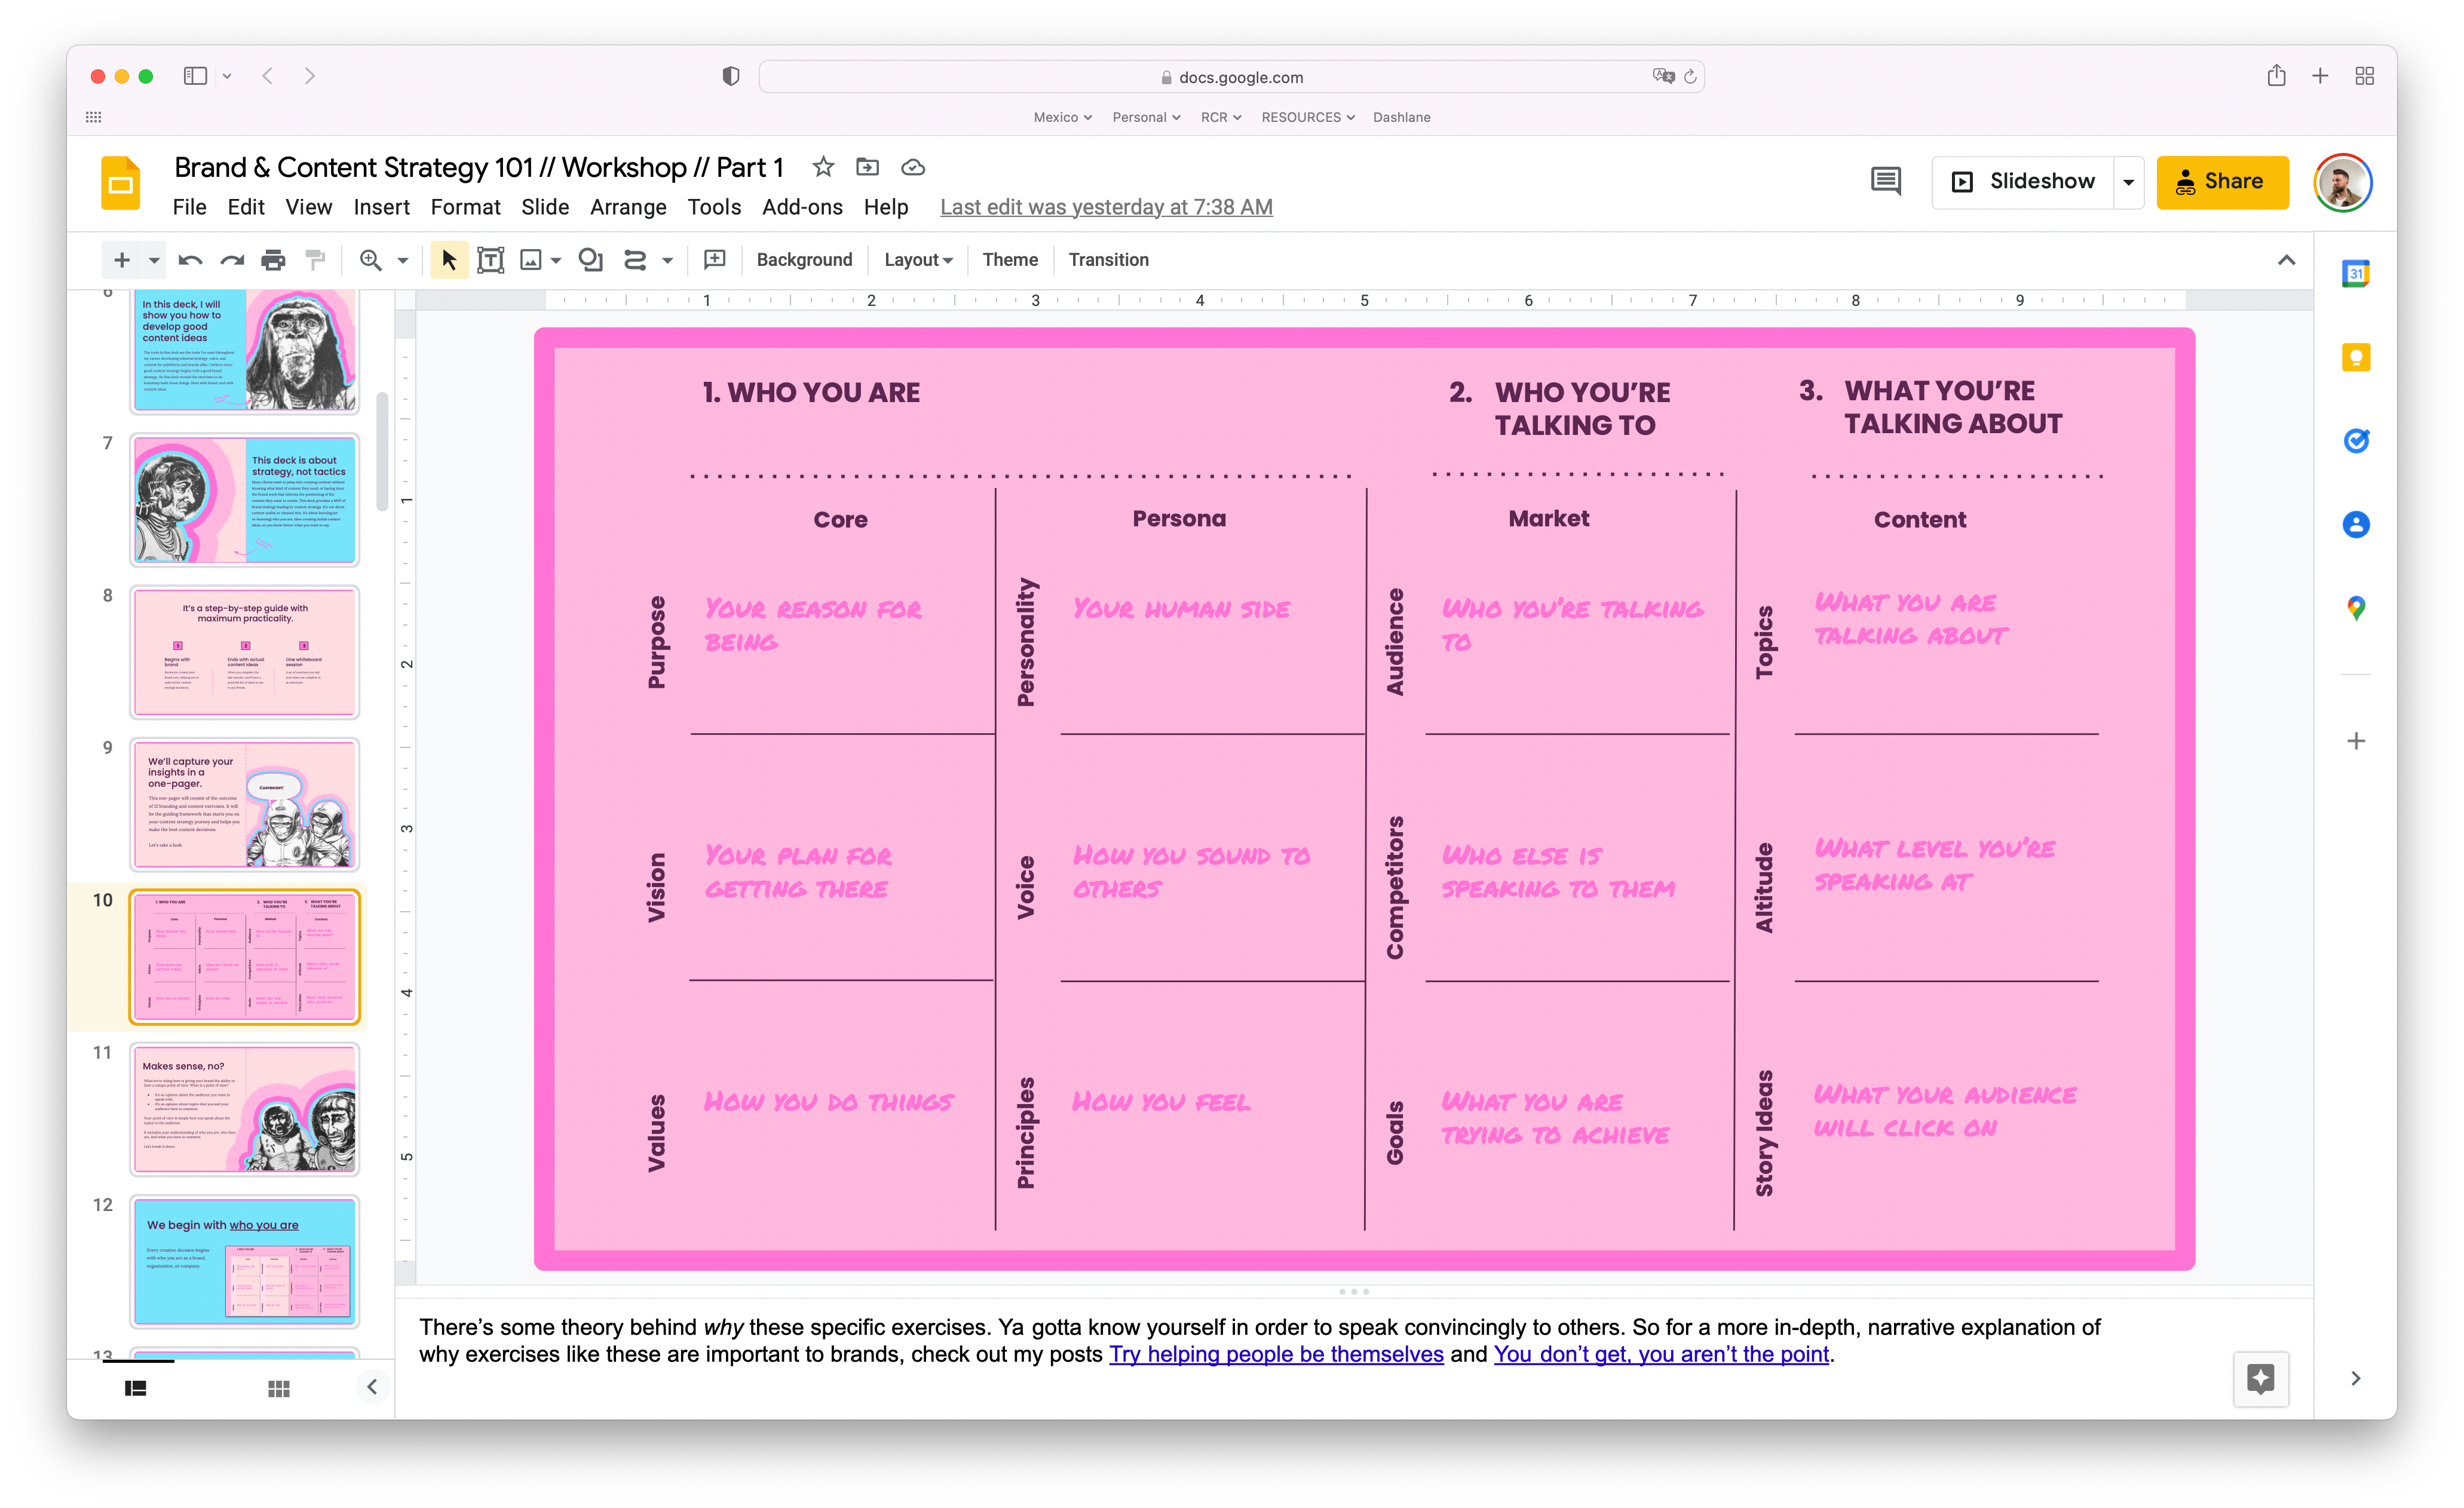
Task: Open the Slides home icon
Action: (121, 183)
